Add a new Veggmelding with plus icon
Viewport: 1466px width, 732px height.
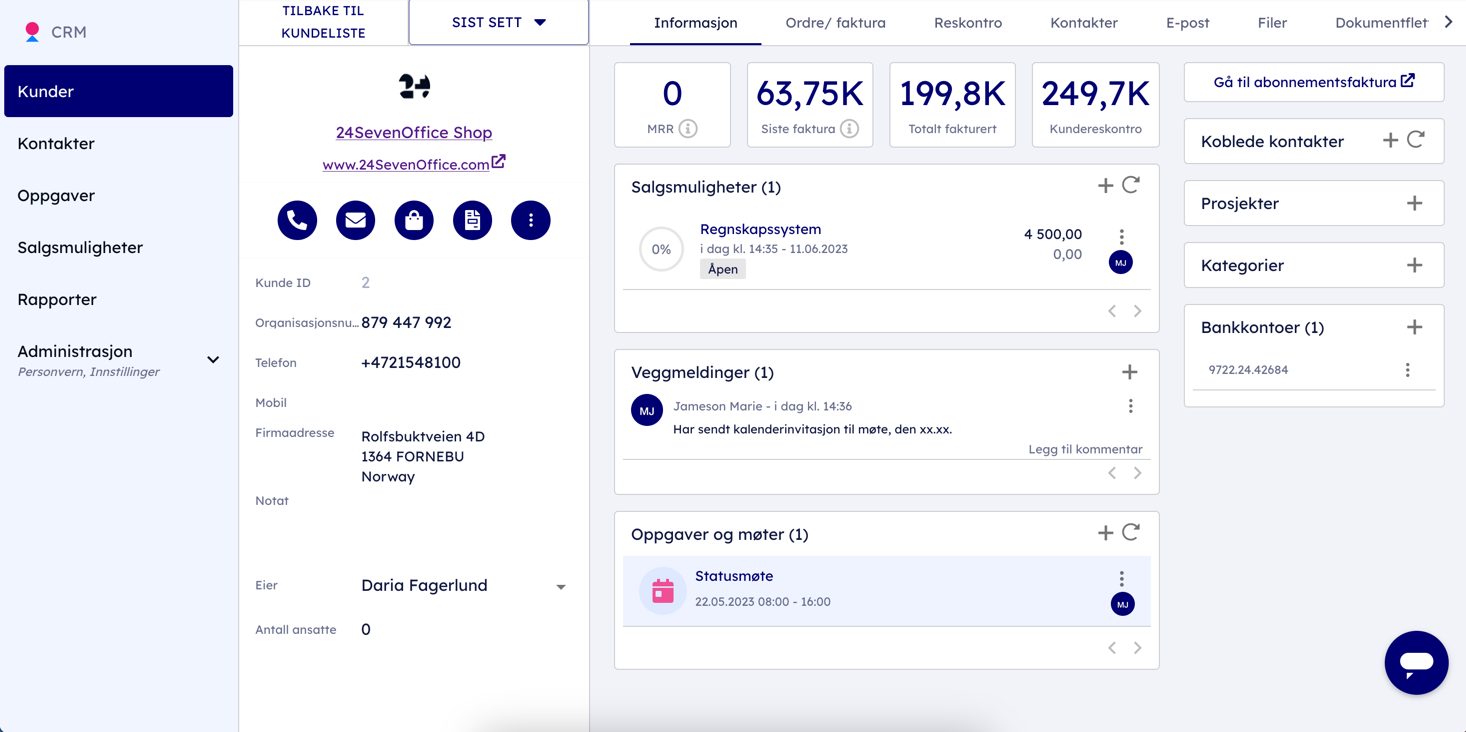pyautogui.click(x=1129, y=372)
